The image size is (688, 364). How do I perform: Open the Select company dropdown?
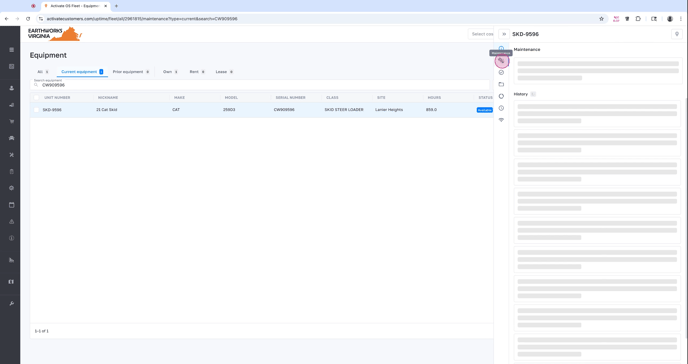pyautogui.click(x=481, y=34)
